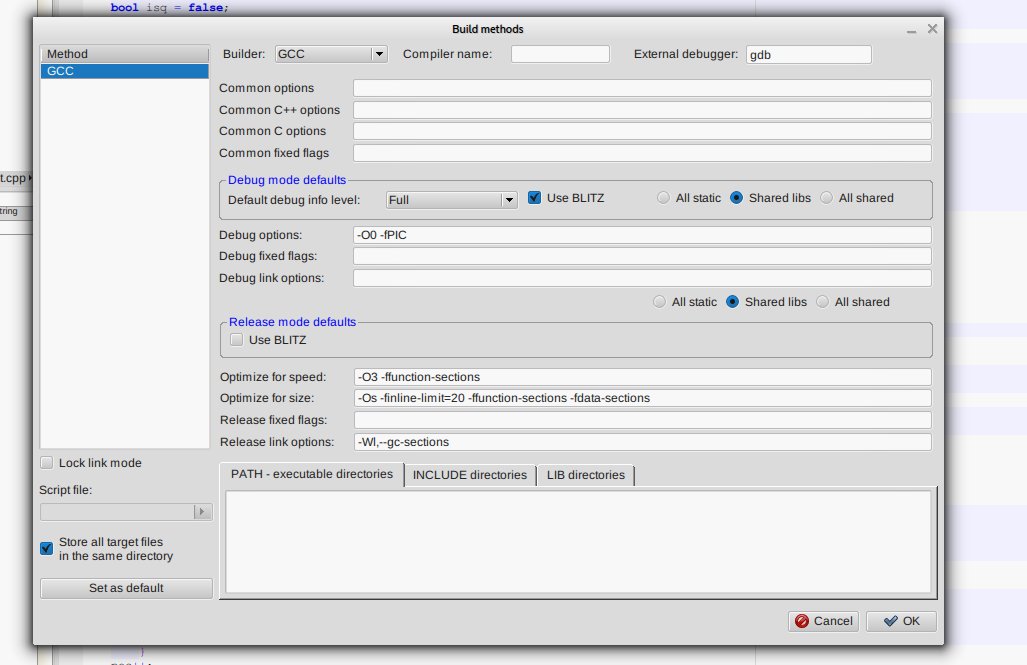Select All static for debug mode
This screenshot has height=665, width=1027.
click(663, 198)
